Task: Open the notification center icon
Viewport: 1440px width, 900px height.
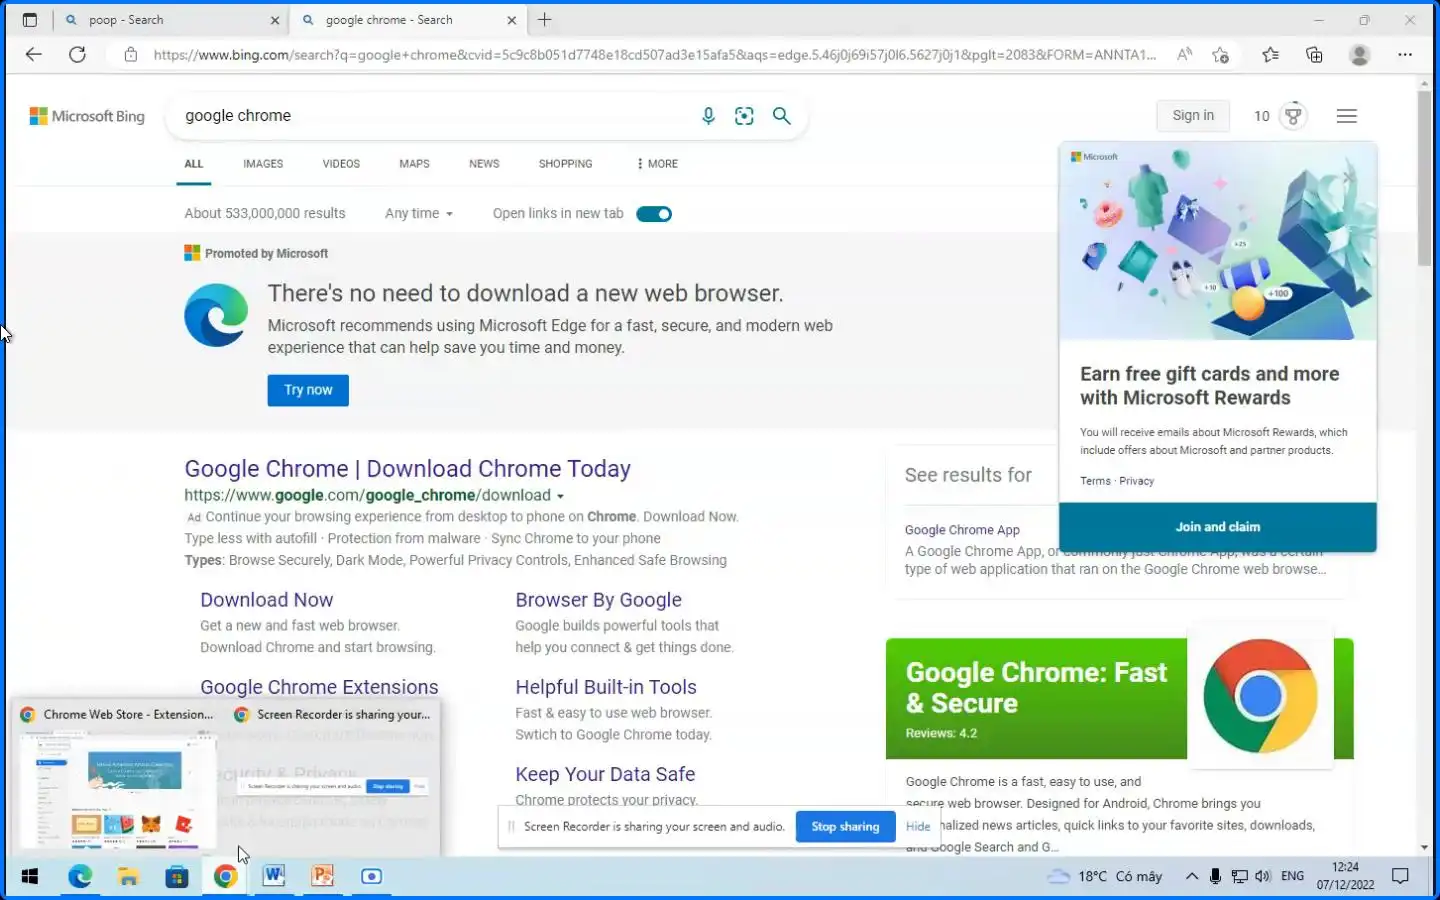Action: (x=1400, y=876)
